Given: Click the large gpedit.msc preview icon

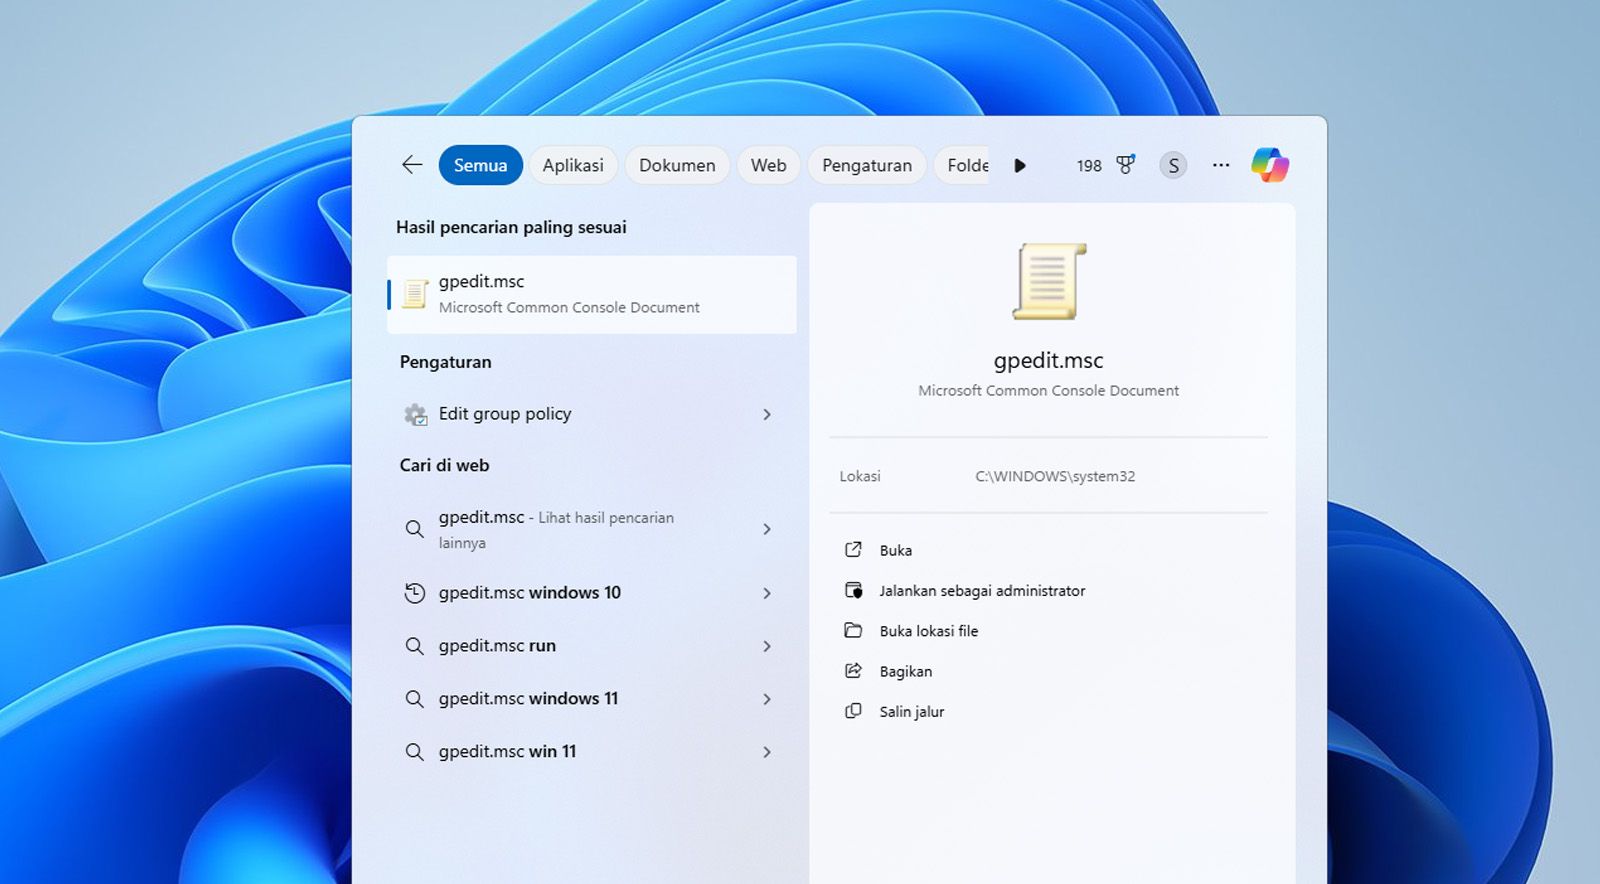Looking at the screenshot, I should [1049, 282].
